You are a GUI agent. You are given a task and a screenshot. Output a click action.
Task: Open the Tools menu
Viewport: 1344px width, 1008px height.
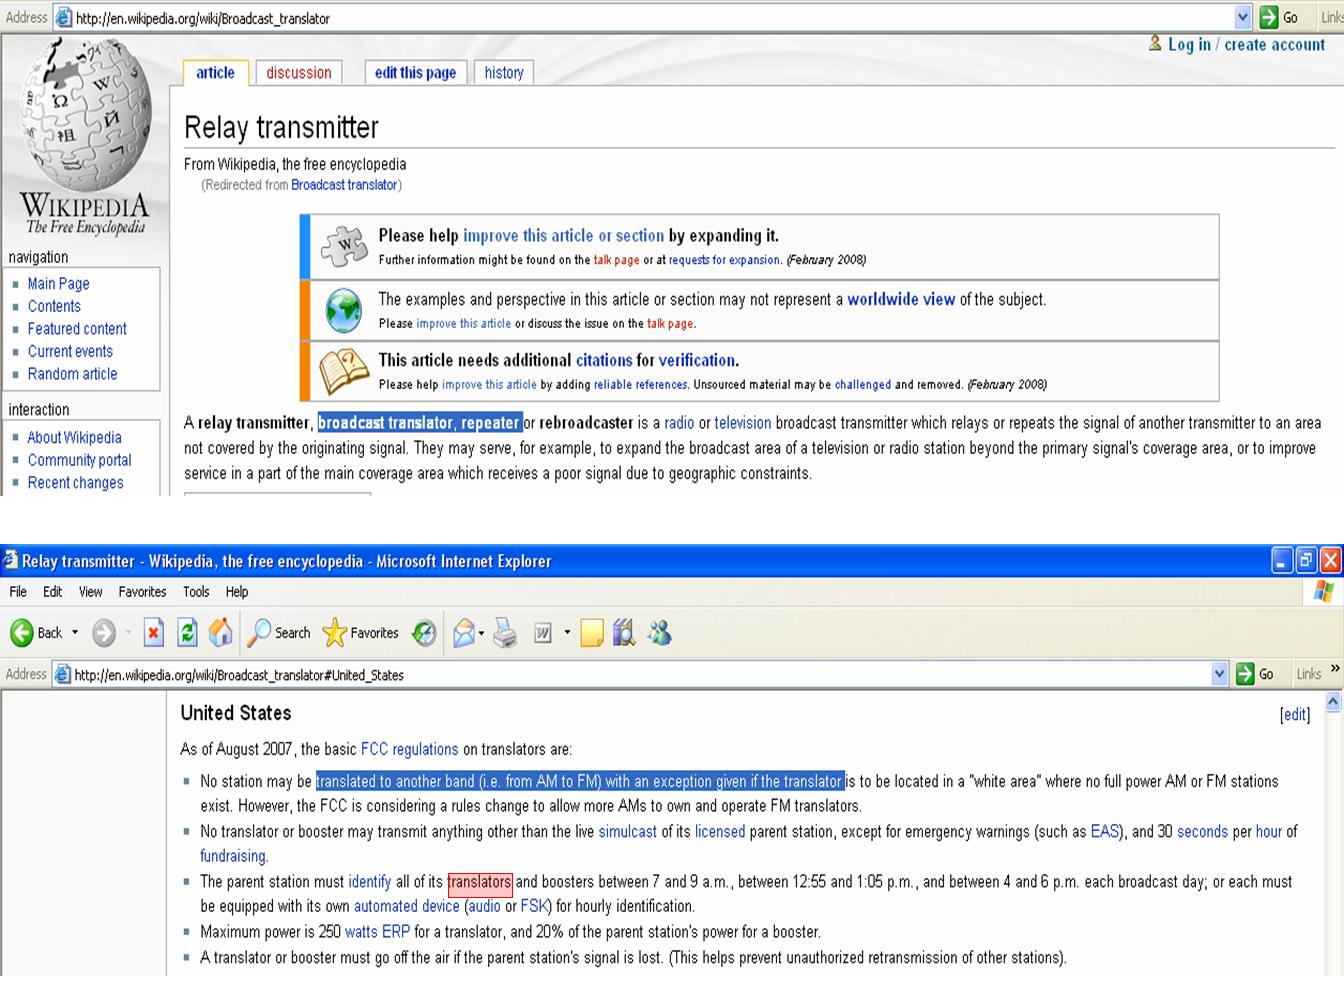coord(196,592)
